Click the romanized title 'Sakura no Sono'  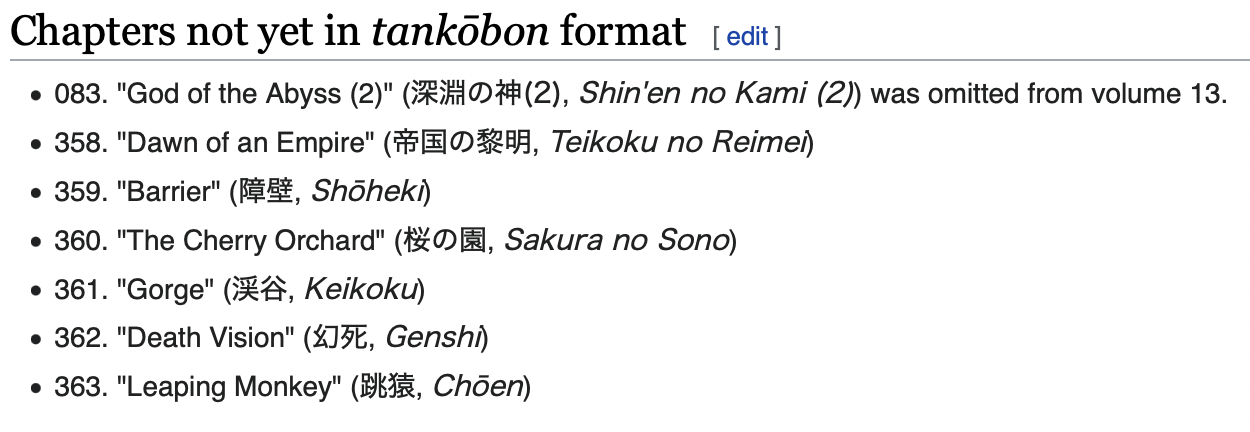coord(616,241)
